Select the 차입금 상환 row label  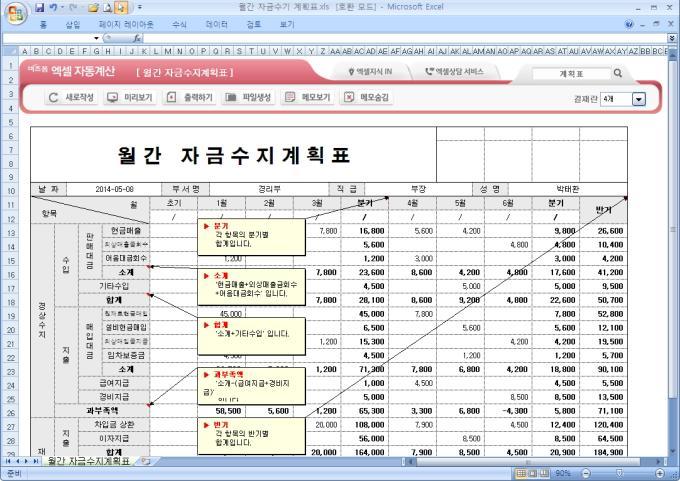(x=114, y=425)
